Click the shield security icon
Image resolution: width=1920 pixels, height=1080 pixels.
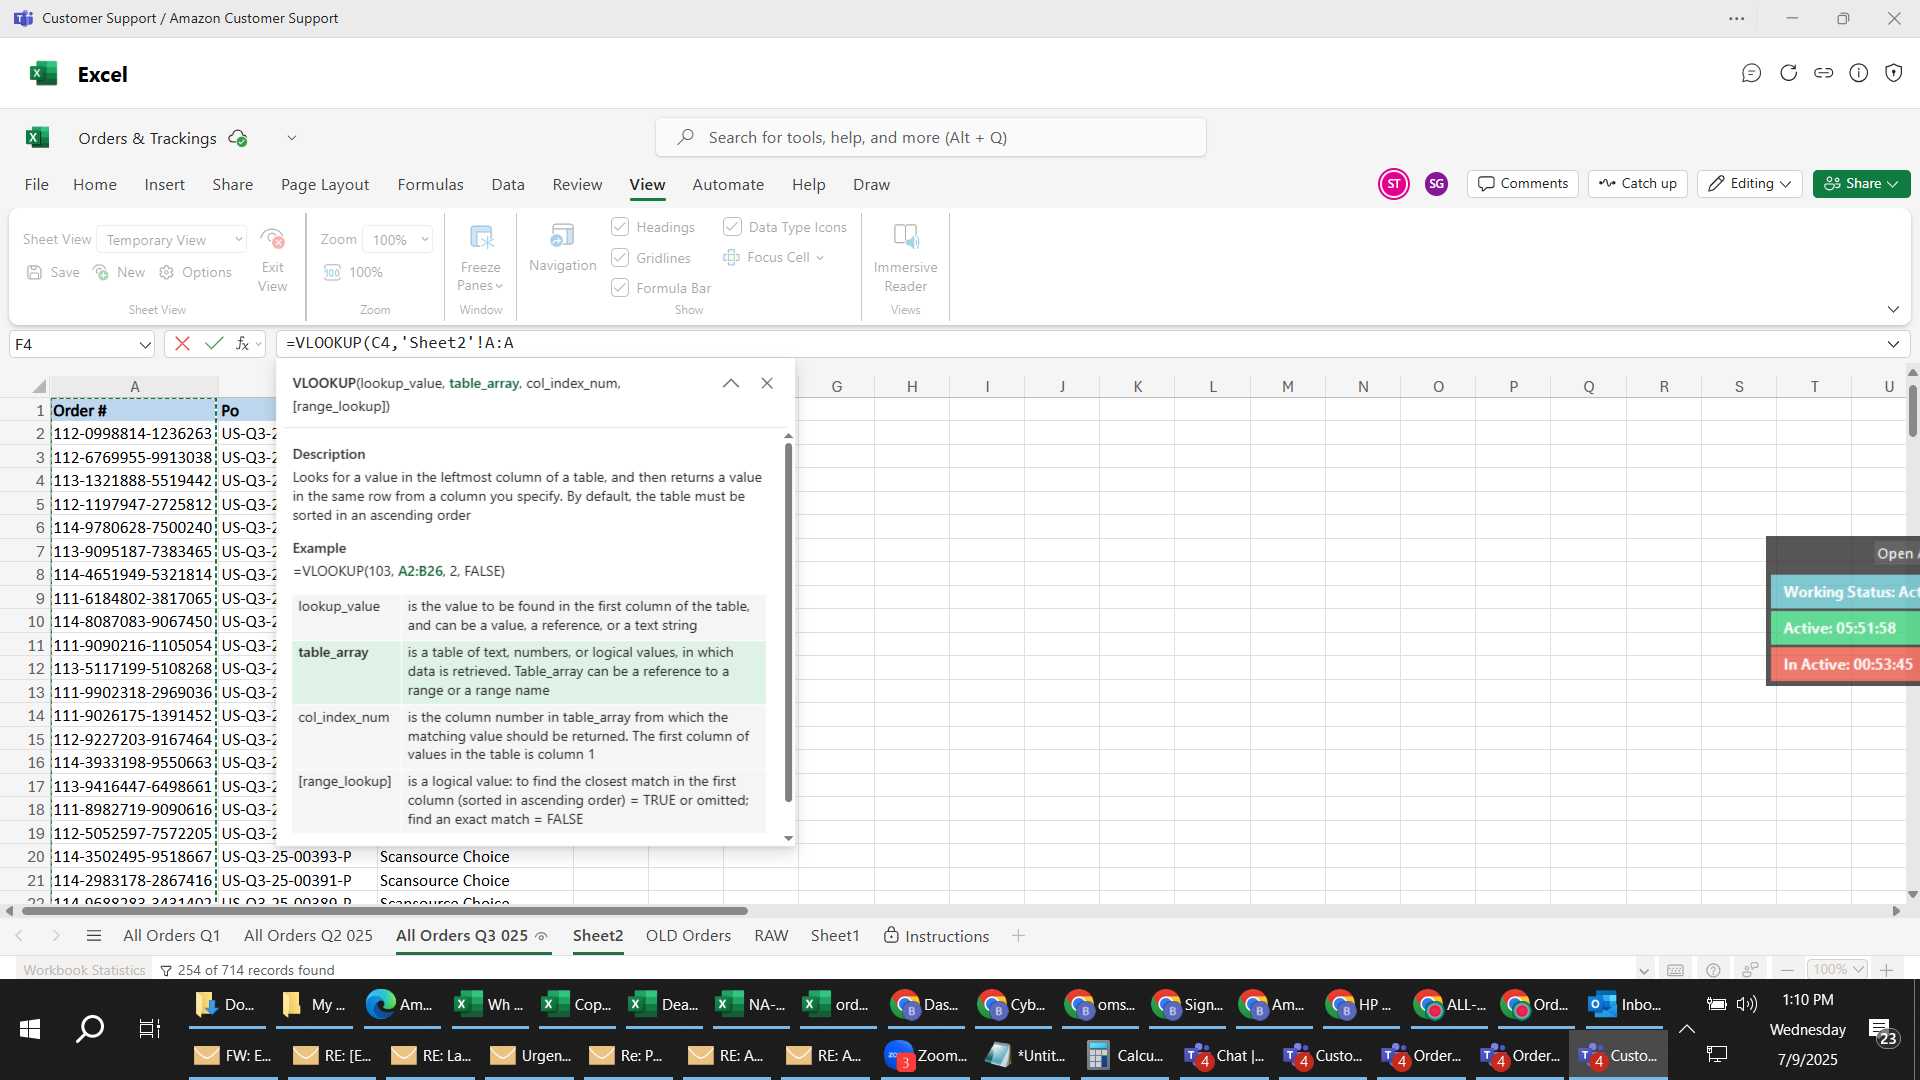(1893, 73)
